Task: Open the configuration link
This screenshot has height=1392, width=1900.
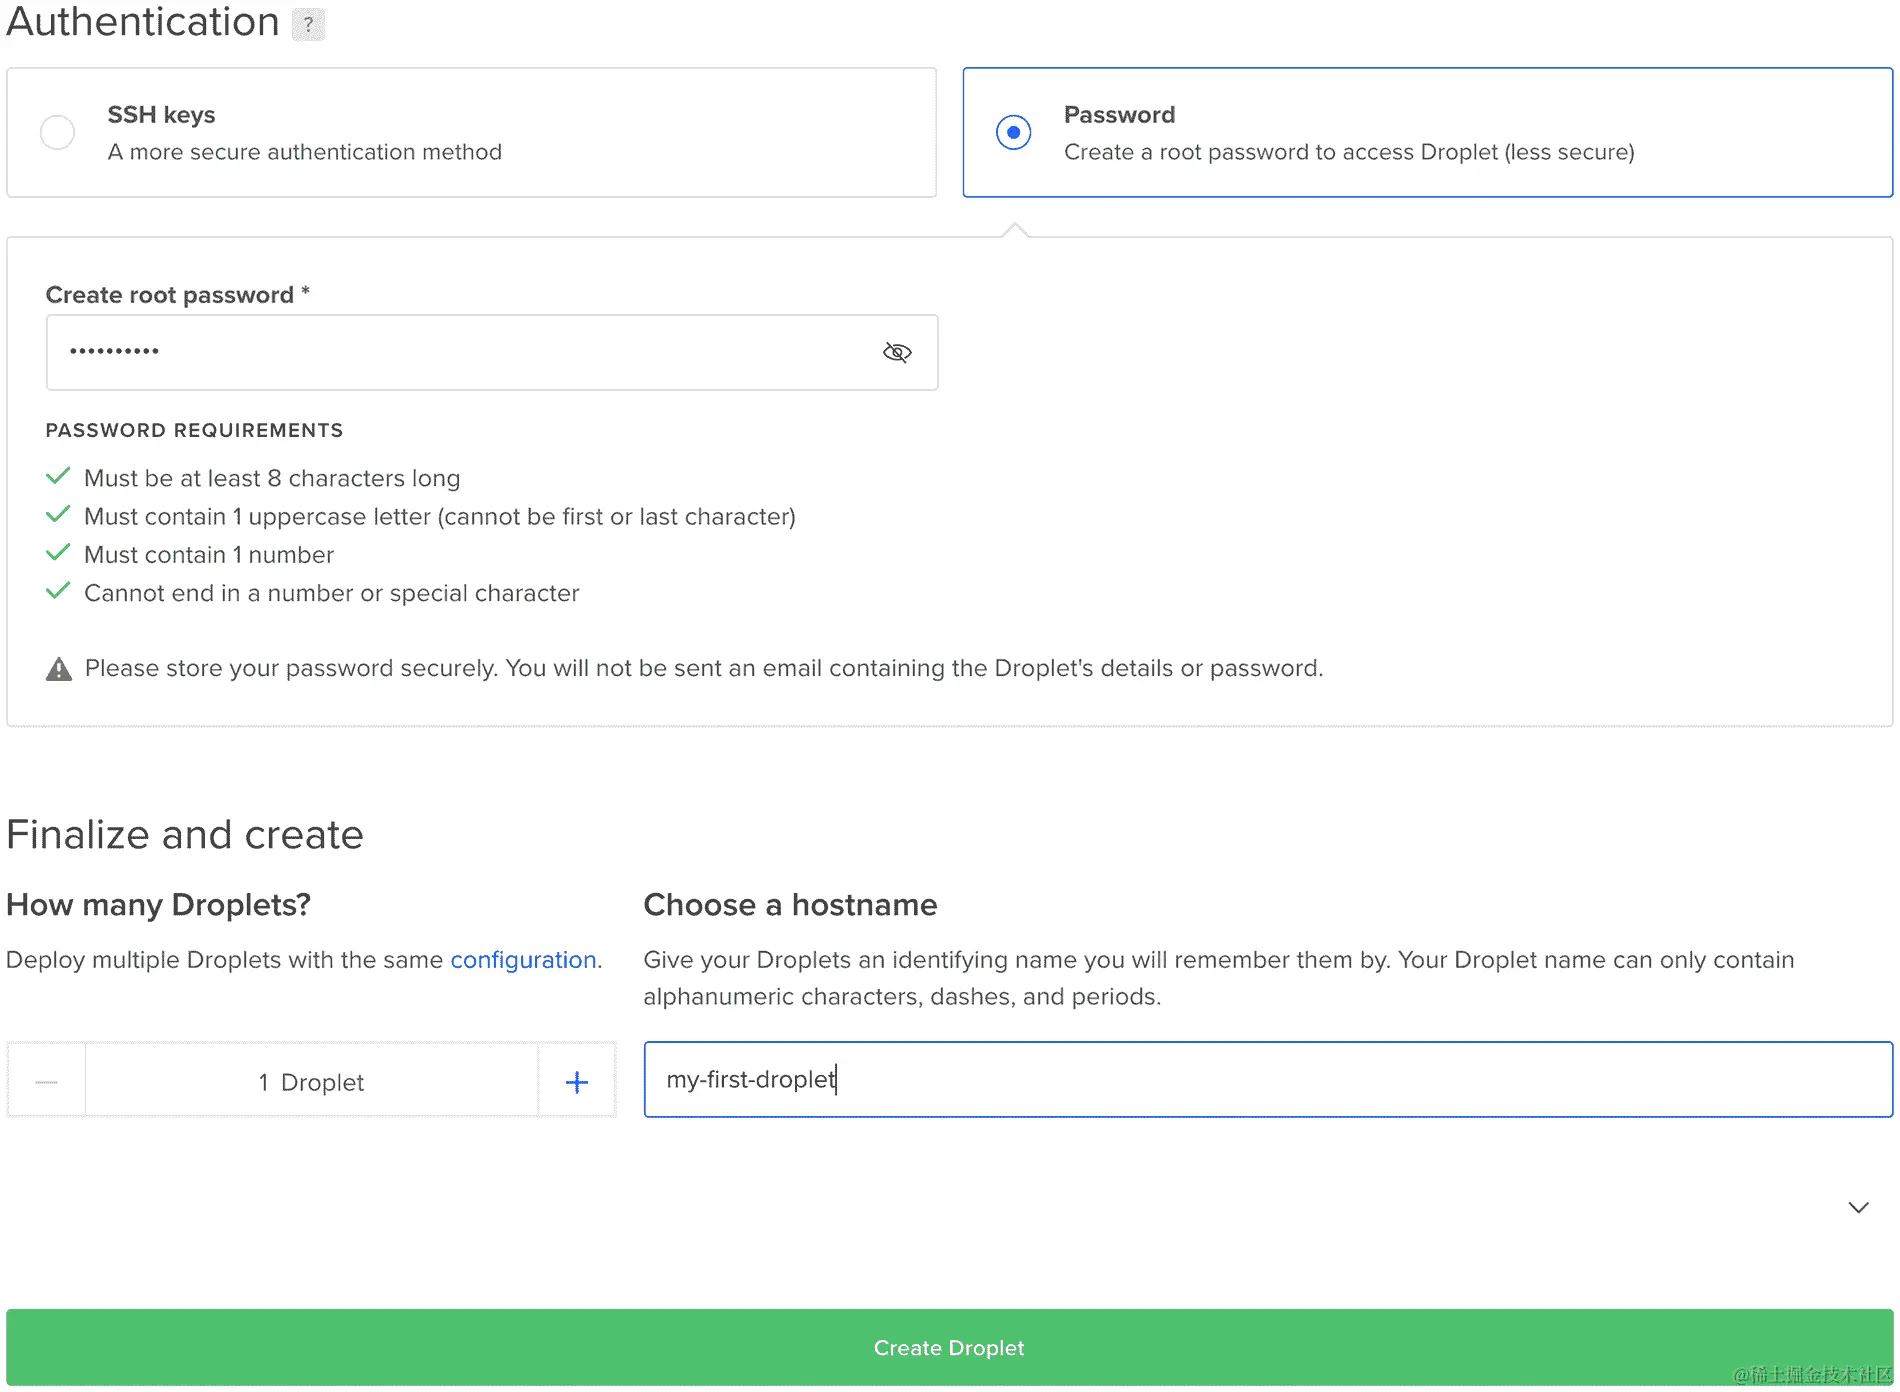Action: click(x=523, y=960)
